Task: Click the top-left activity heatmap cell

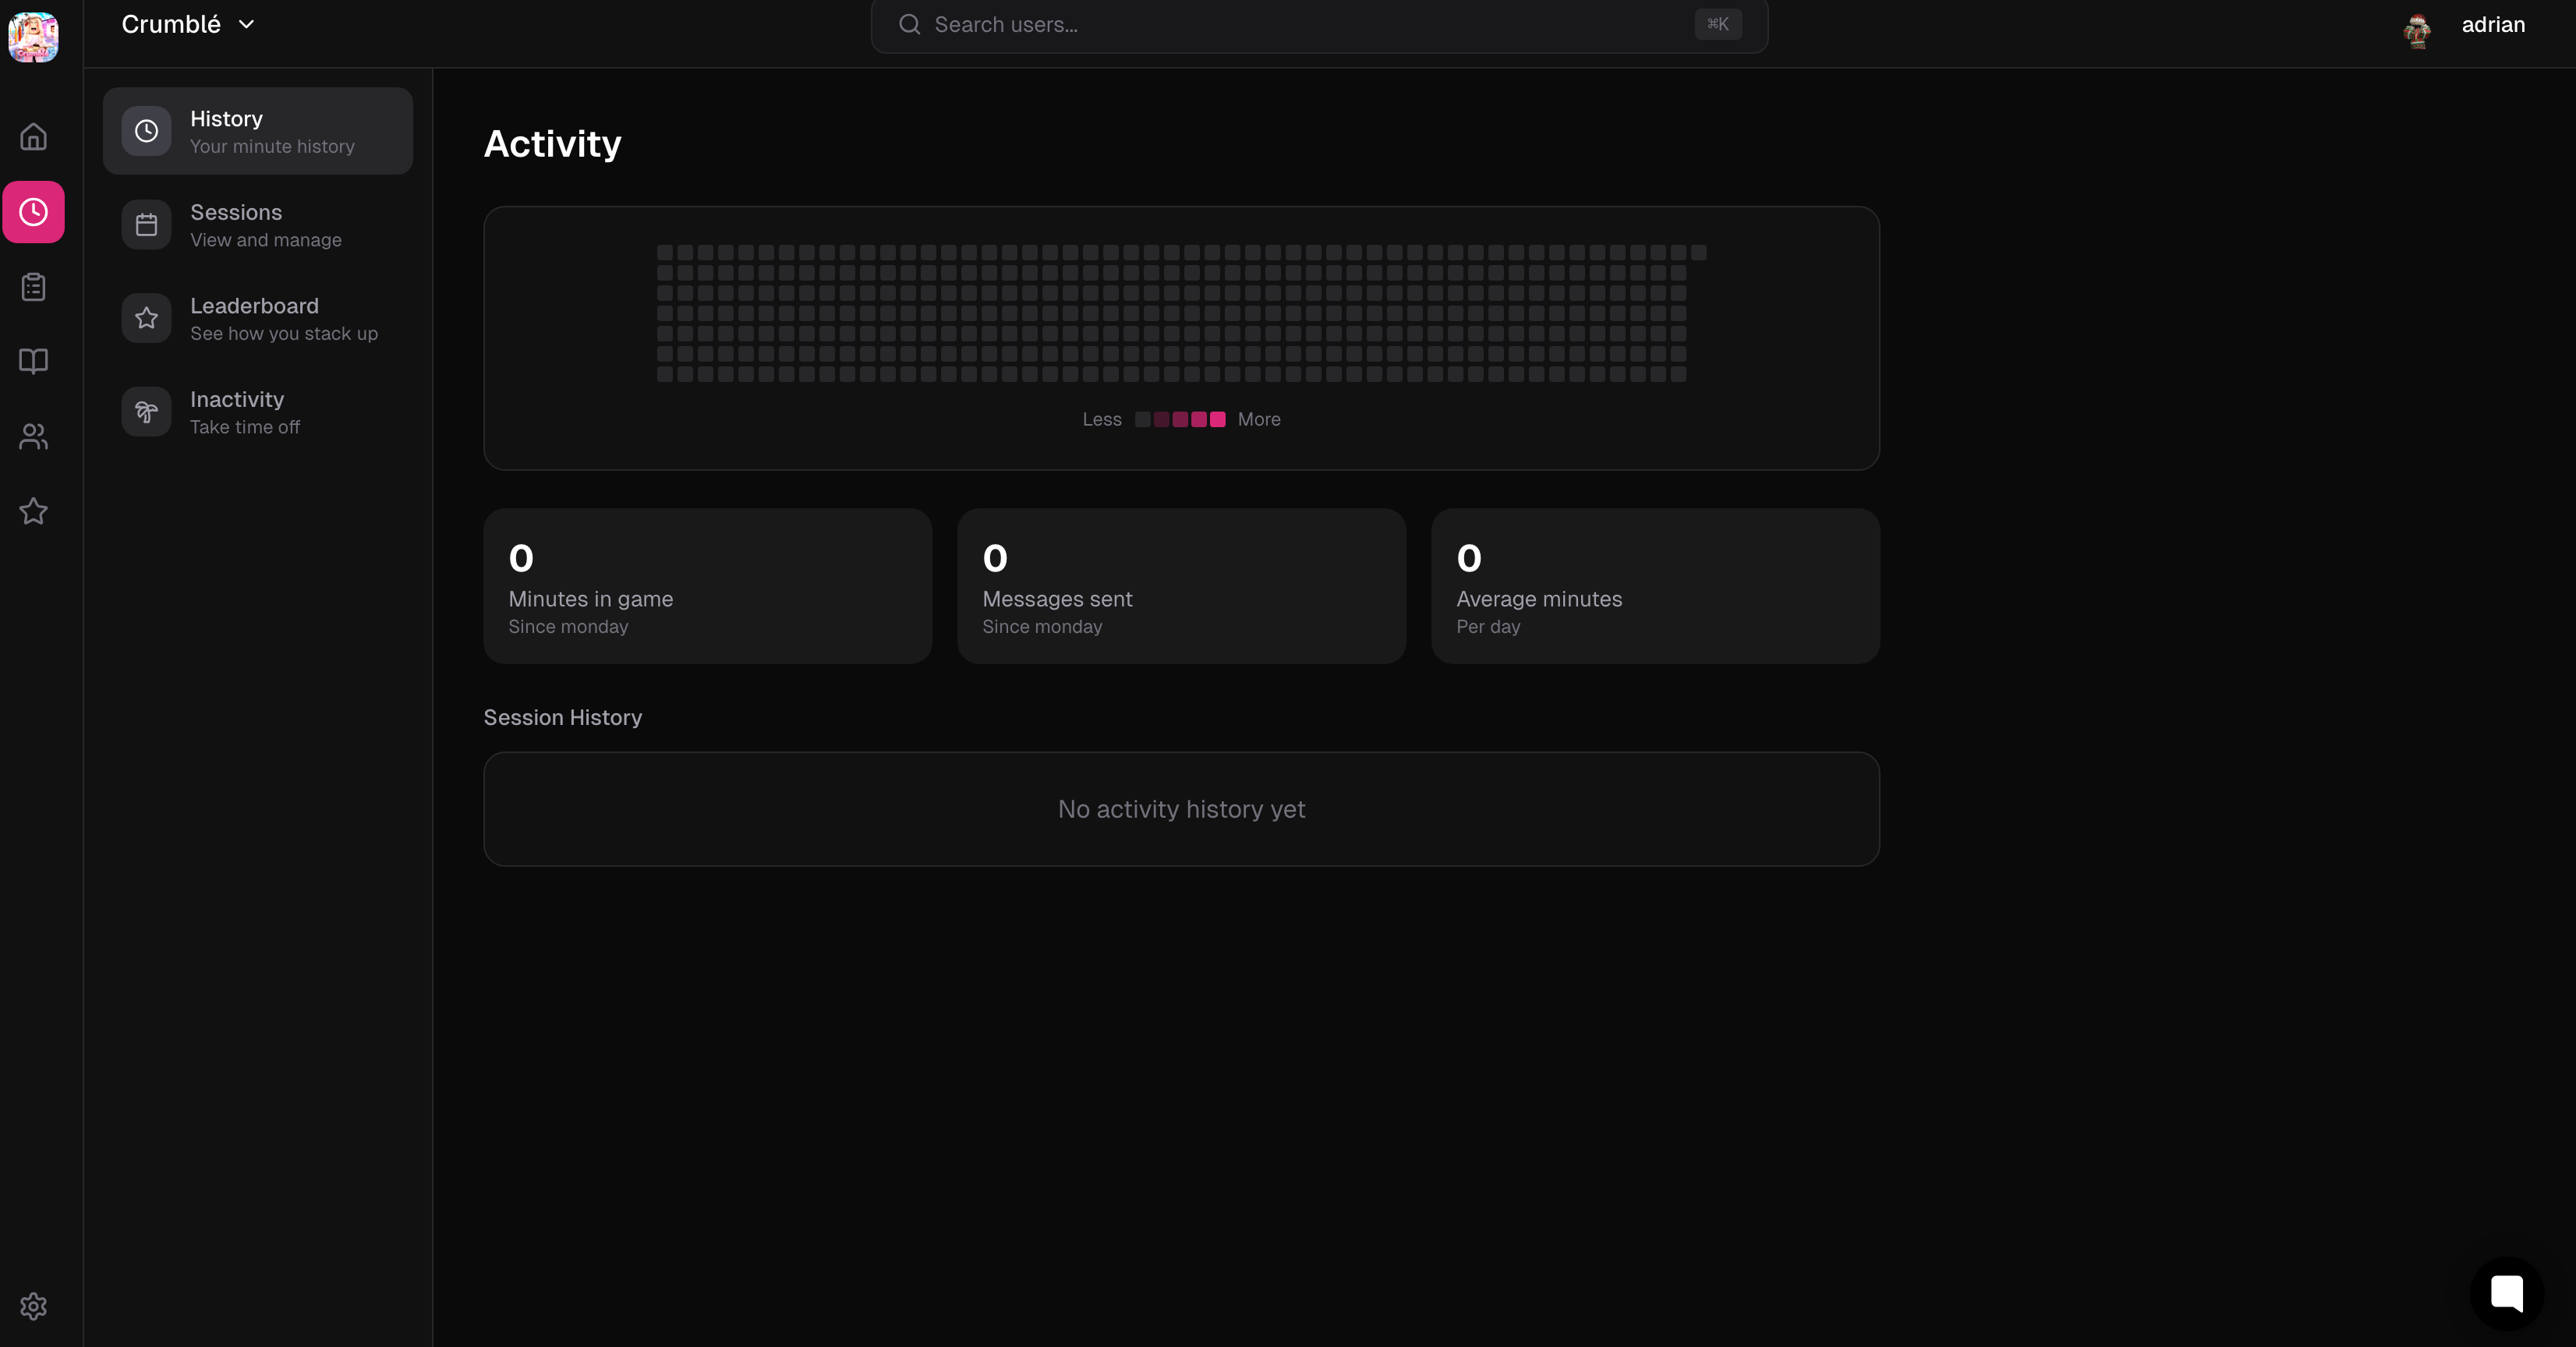Action: click(665, 253)
